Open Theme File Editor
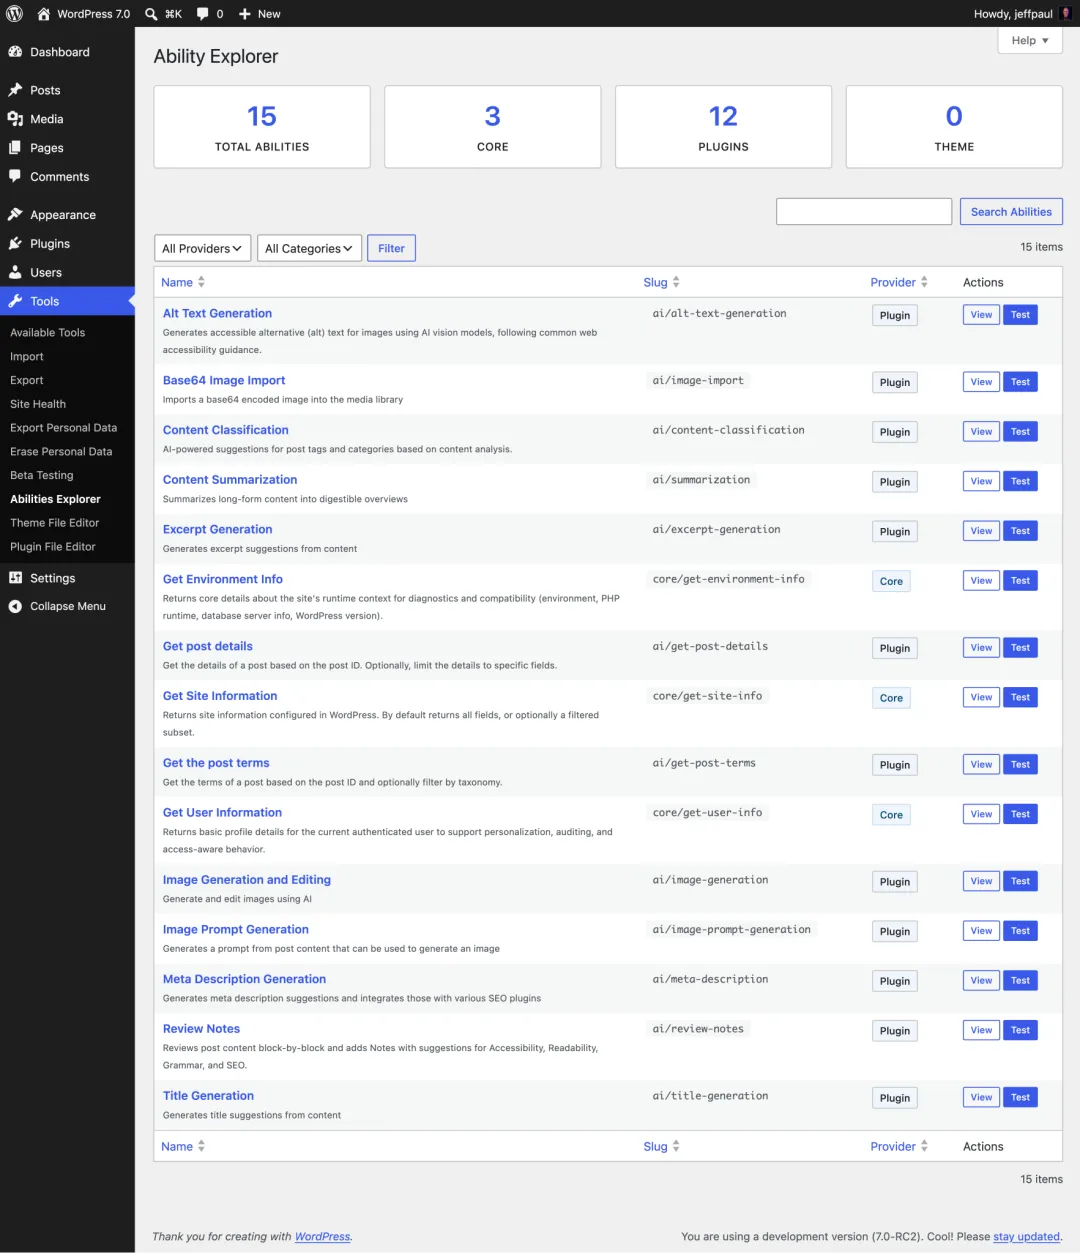This screenshot has width=1080, height=1253. coord(55,523)
